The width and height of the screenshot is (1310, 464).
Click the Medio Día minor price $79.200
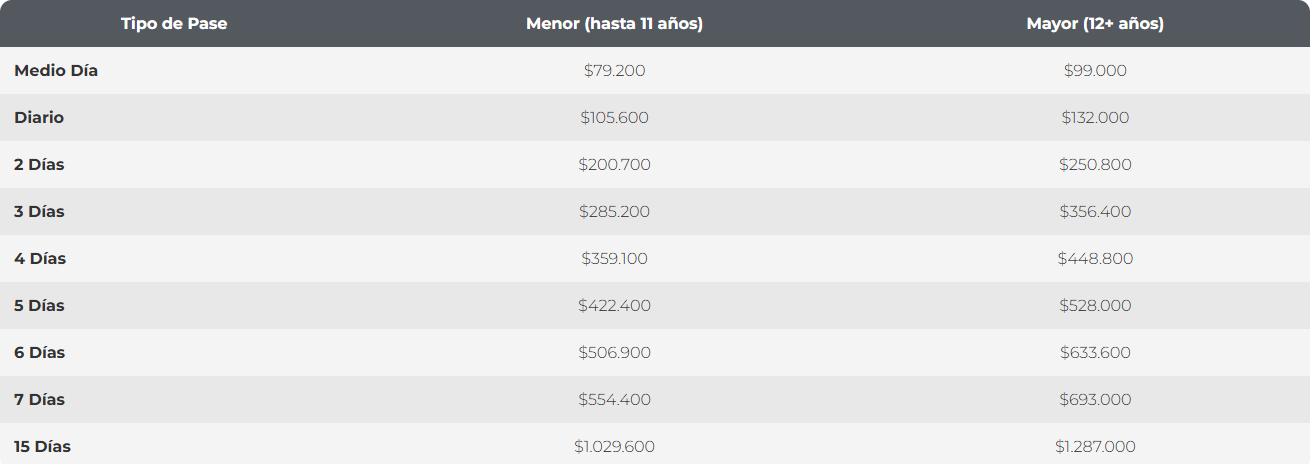tap(614, 71)
